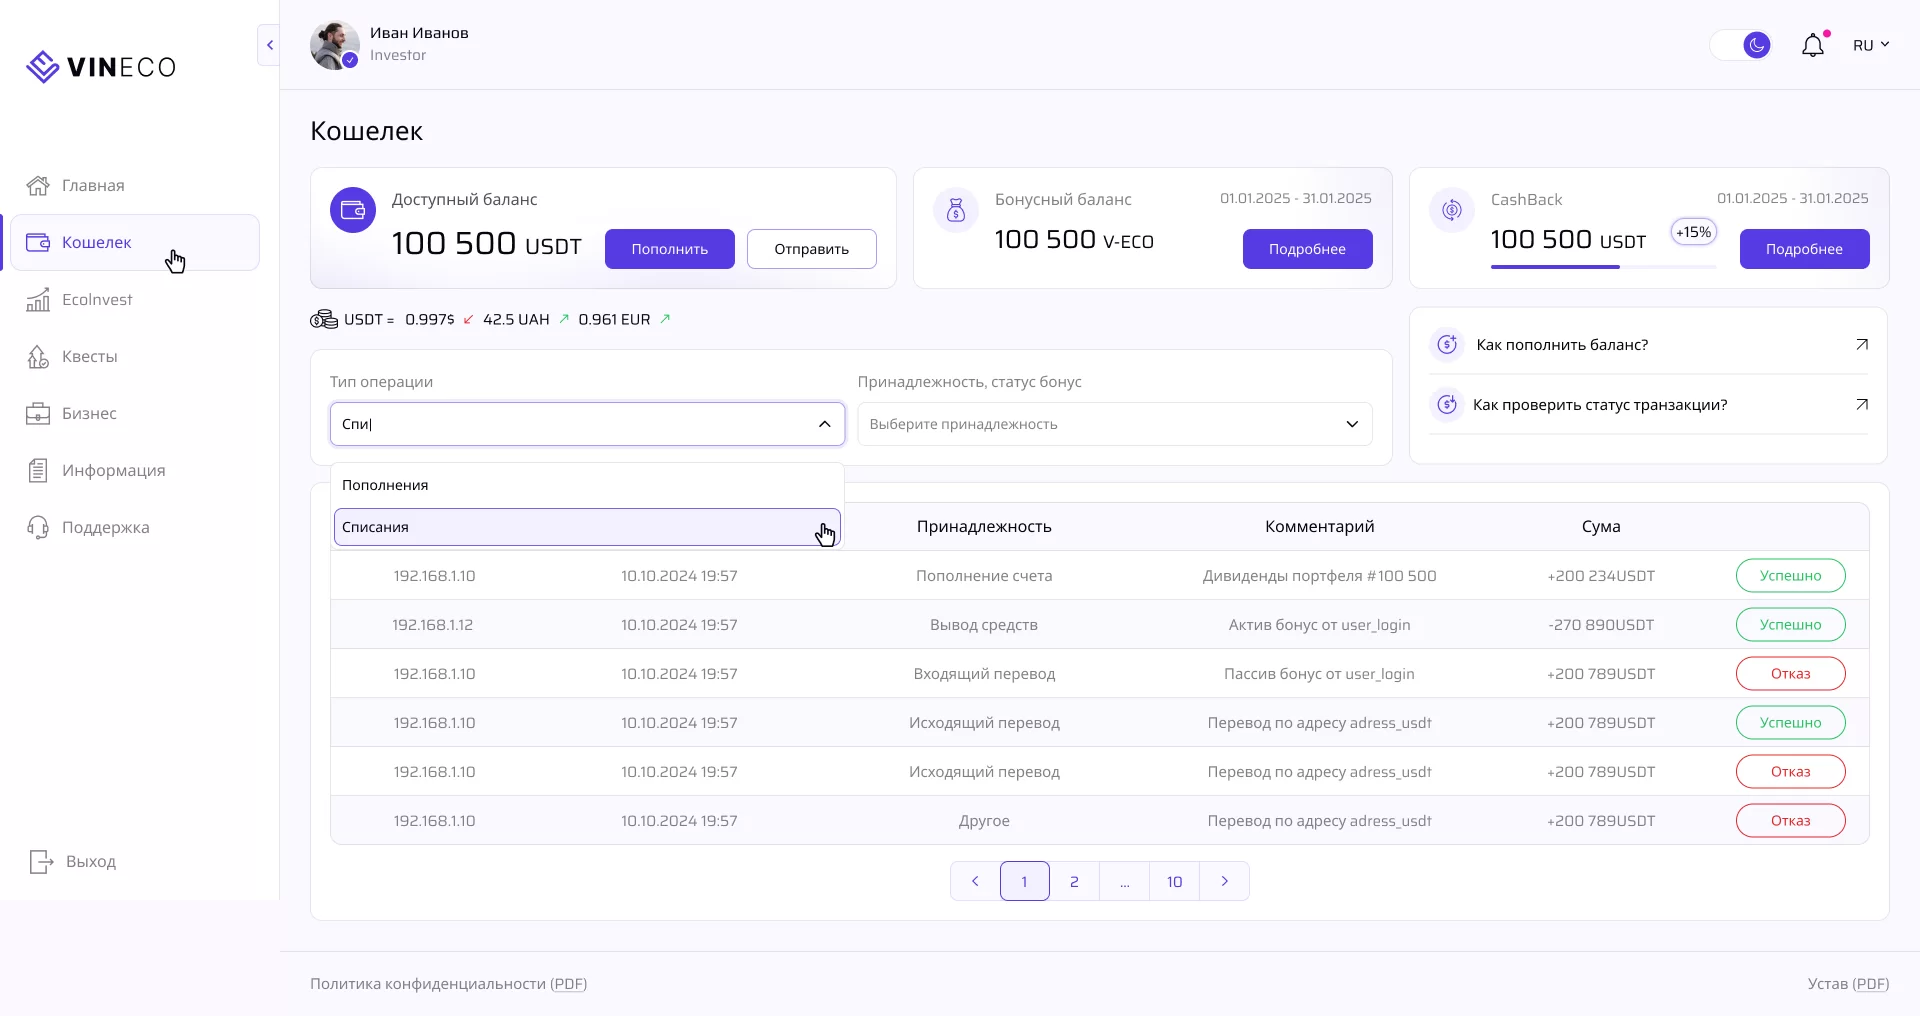Select the Главная home icon in sidebar
This screenshot has width=1920, height=1016.
(x=38, y=185)
